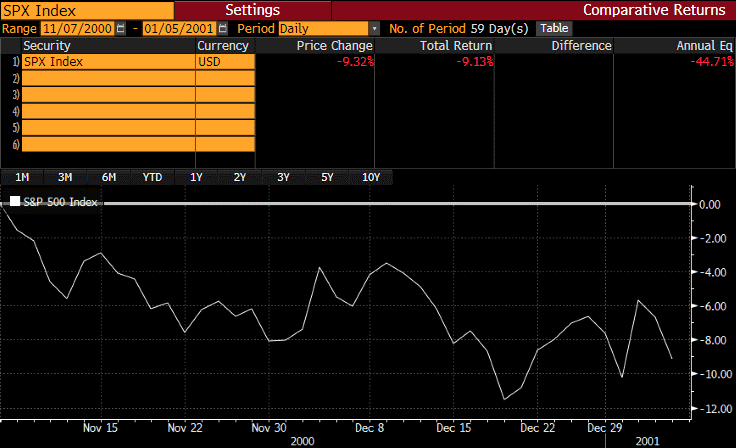This screenshot has width=736, height=448.
Task: Click the Dec 22 x-axis label
Action: click(537, 428)
